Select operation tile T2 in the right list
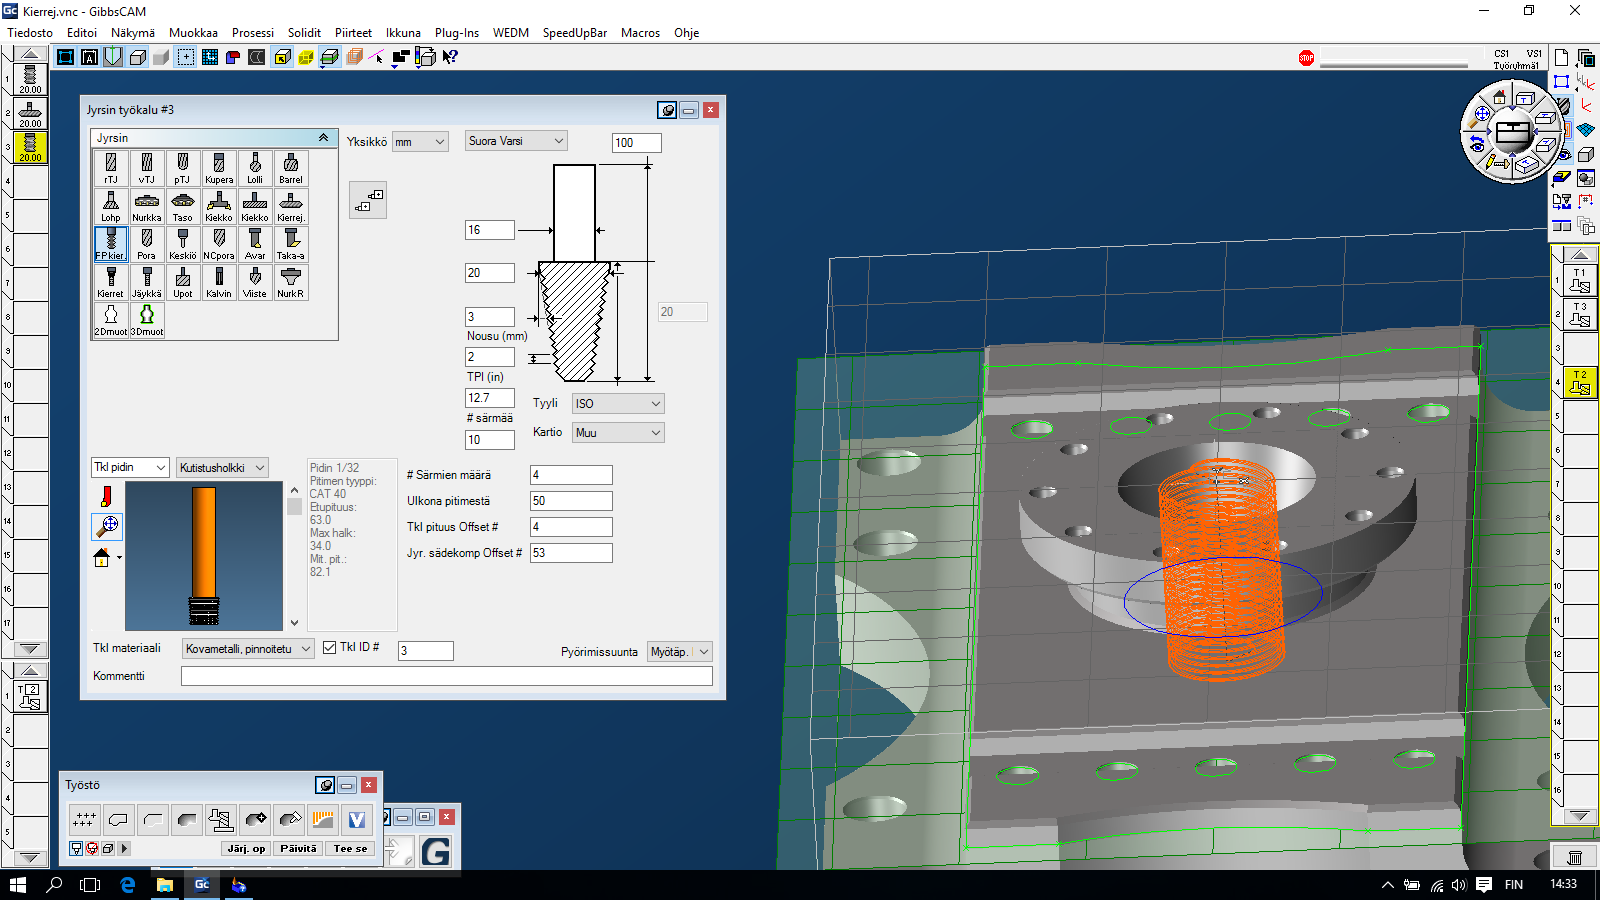This screenshot has height=900, width=1600. click(x=1580, y=382)
